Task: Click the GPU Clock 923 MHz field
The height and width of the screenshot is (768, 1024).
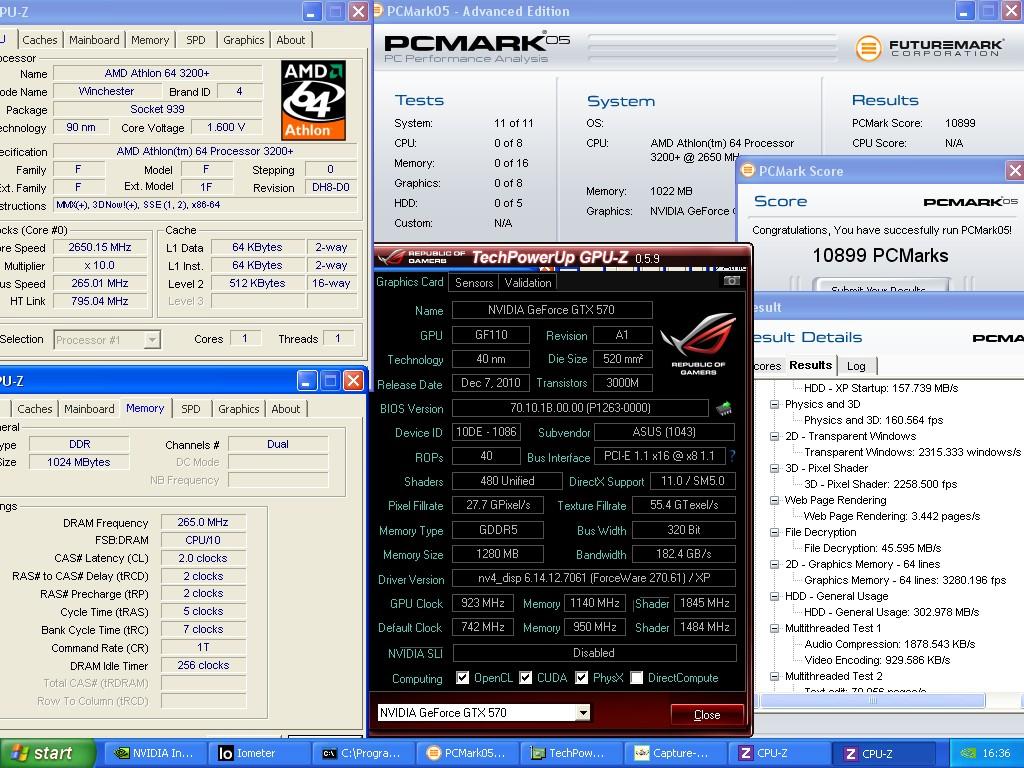Action: click(x=482, y=603)
